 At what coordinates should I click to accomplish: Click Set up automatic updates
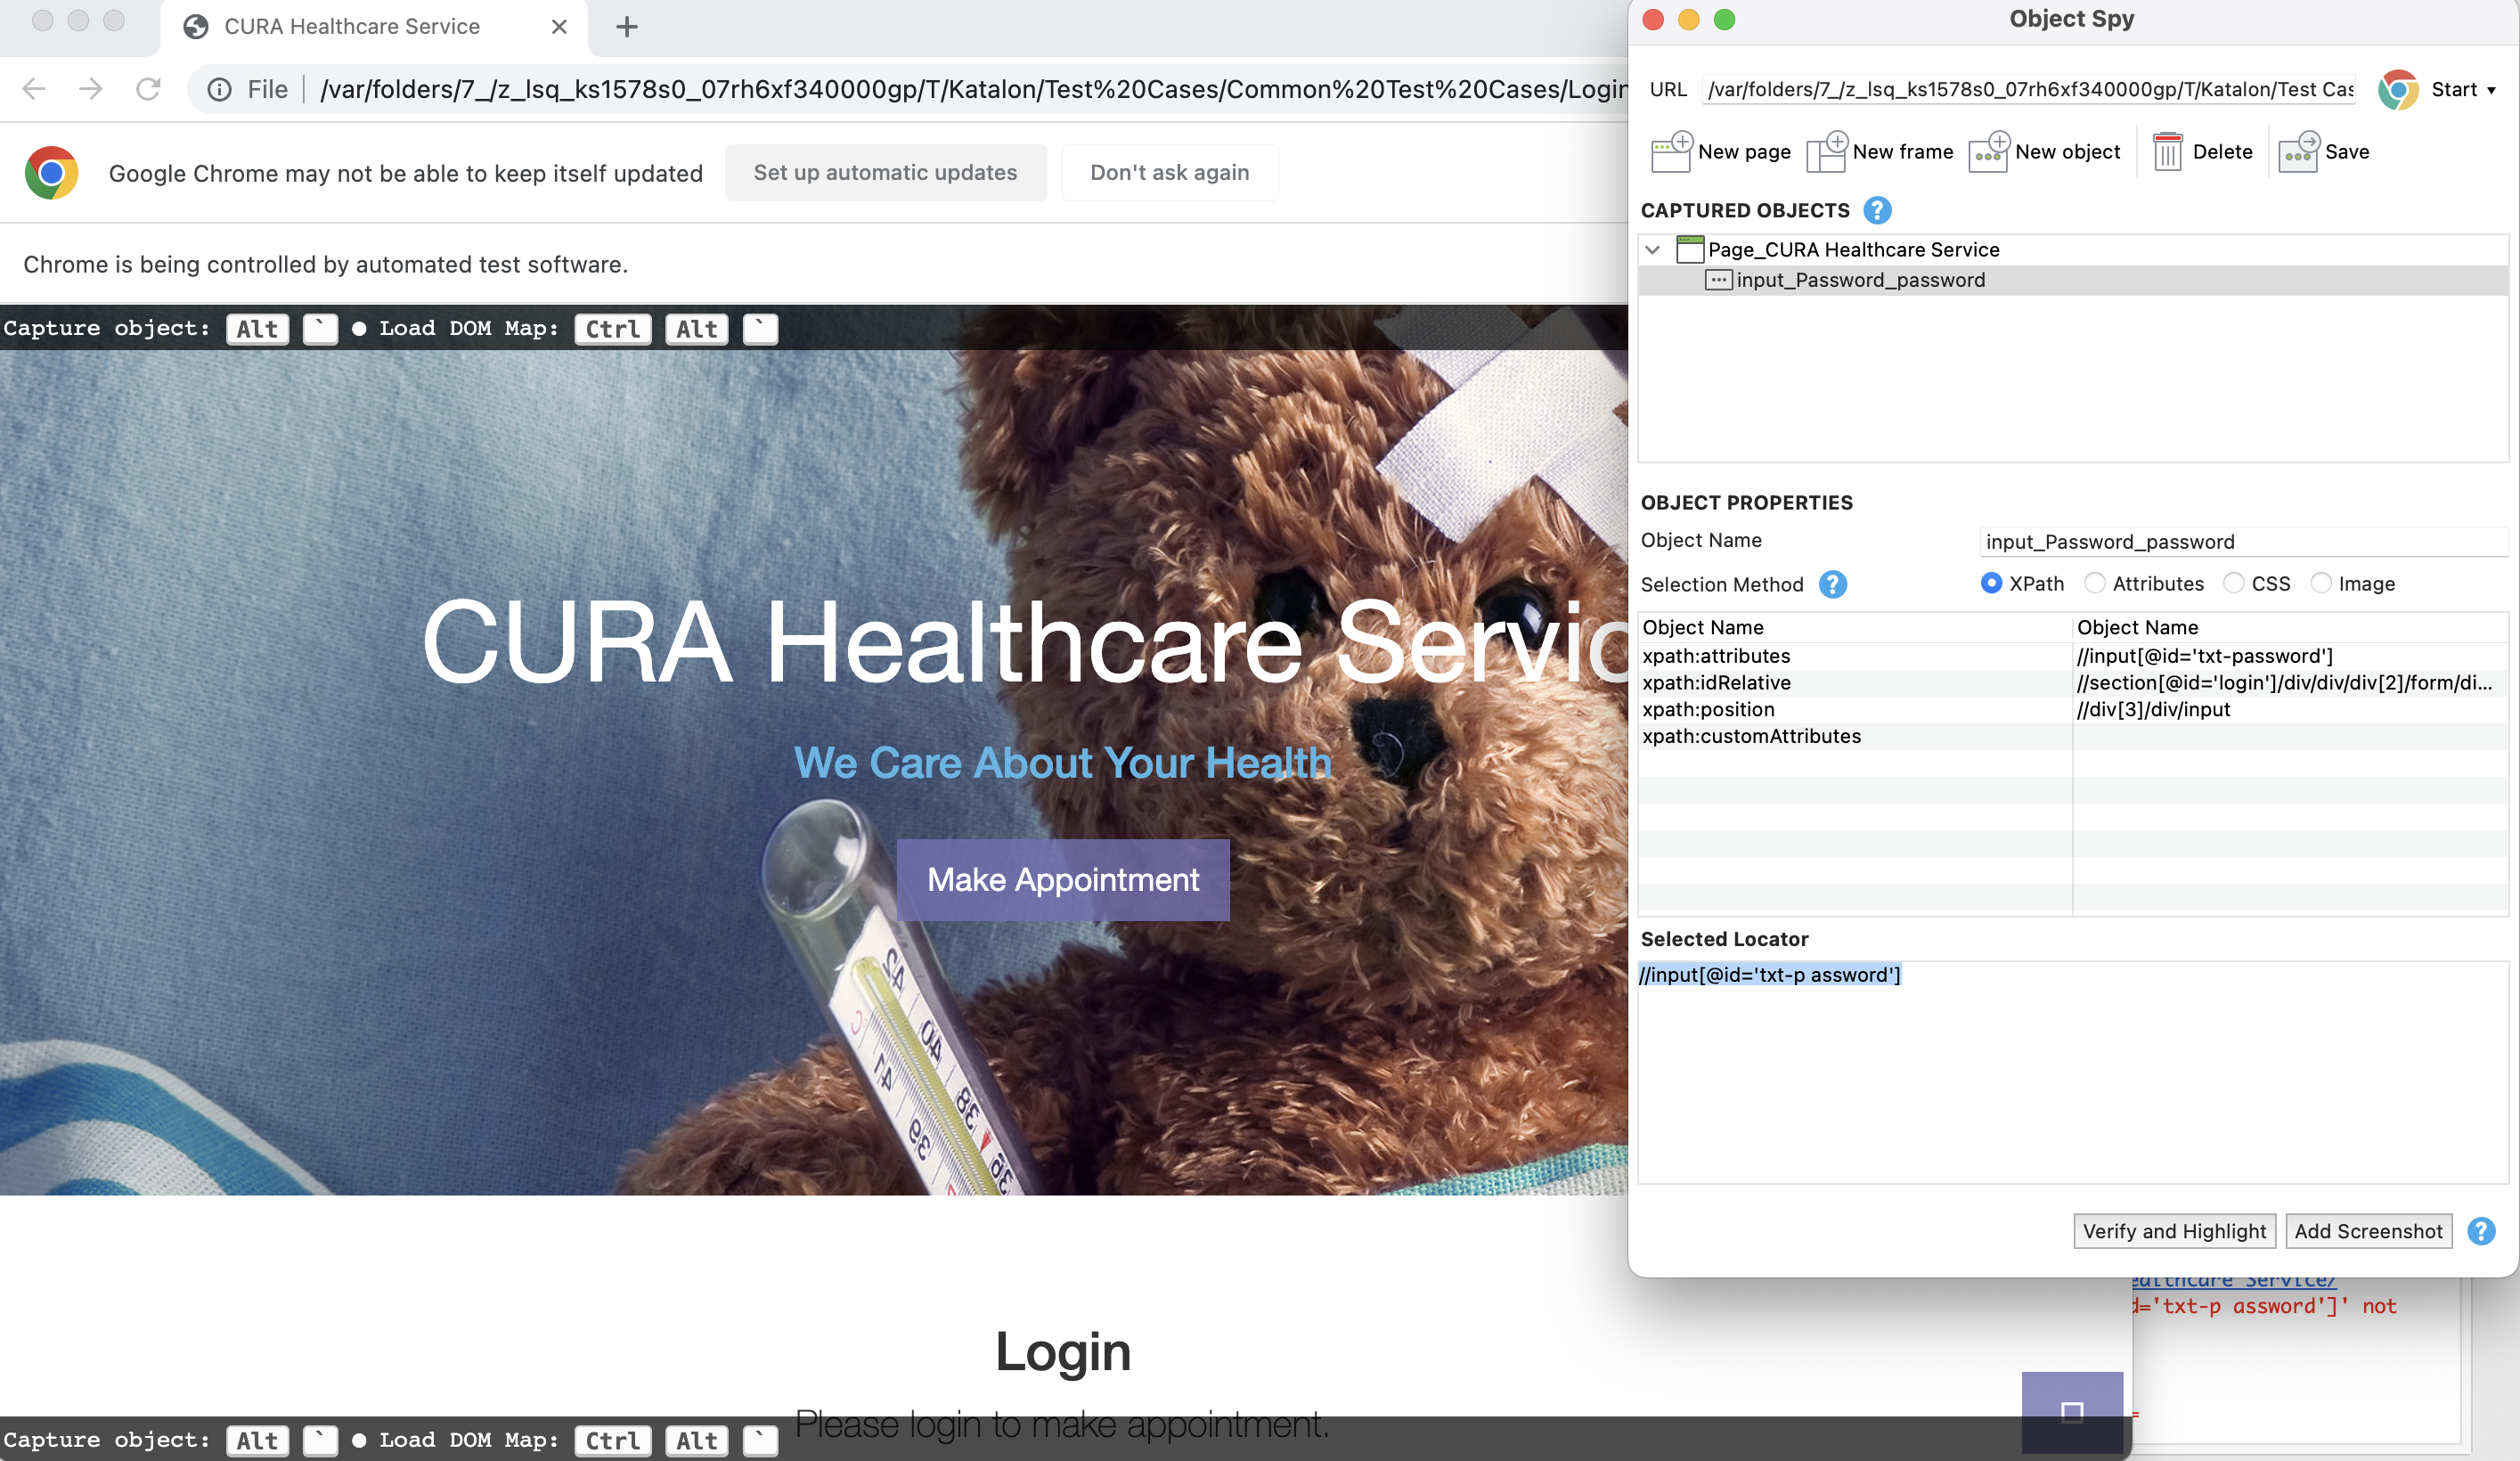pyautogui.click(x=885, y=173)
